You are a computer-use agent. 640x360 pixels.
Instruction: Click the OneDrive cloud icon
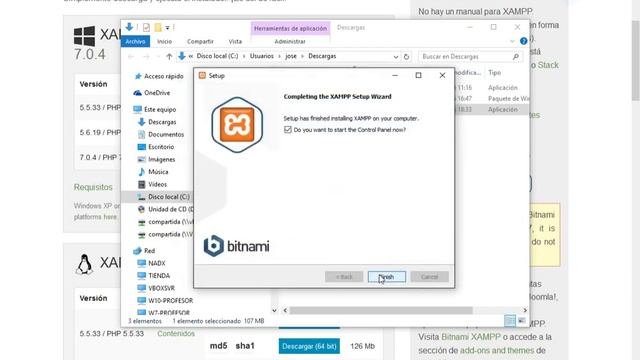[138, 93]
